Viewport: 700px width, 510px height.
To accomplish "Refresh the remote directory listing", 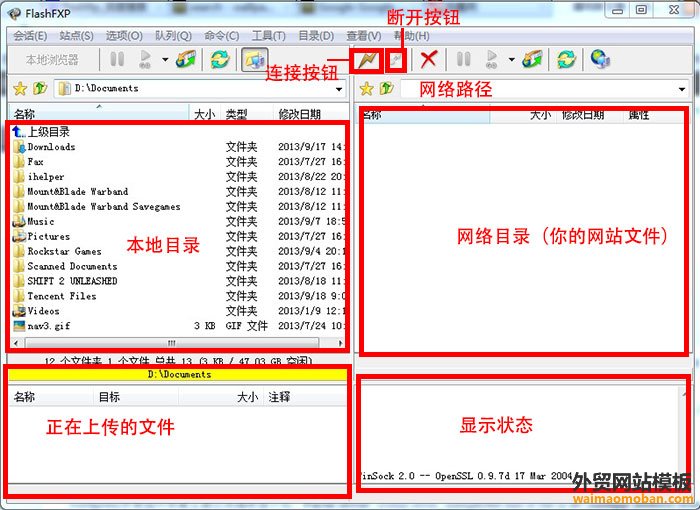I will coord(566,59).
